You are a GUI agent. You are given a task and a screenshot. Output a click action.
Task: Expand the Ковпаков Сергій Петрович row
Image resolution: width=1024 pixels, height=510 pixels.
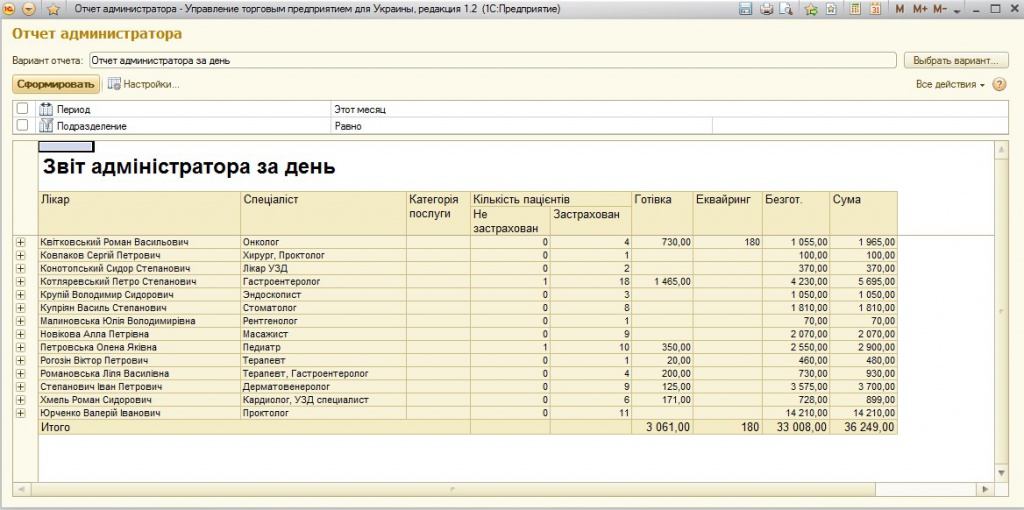coord(20,255)
